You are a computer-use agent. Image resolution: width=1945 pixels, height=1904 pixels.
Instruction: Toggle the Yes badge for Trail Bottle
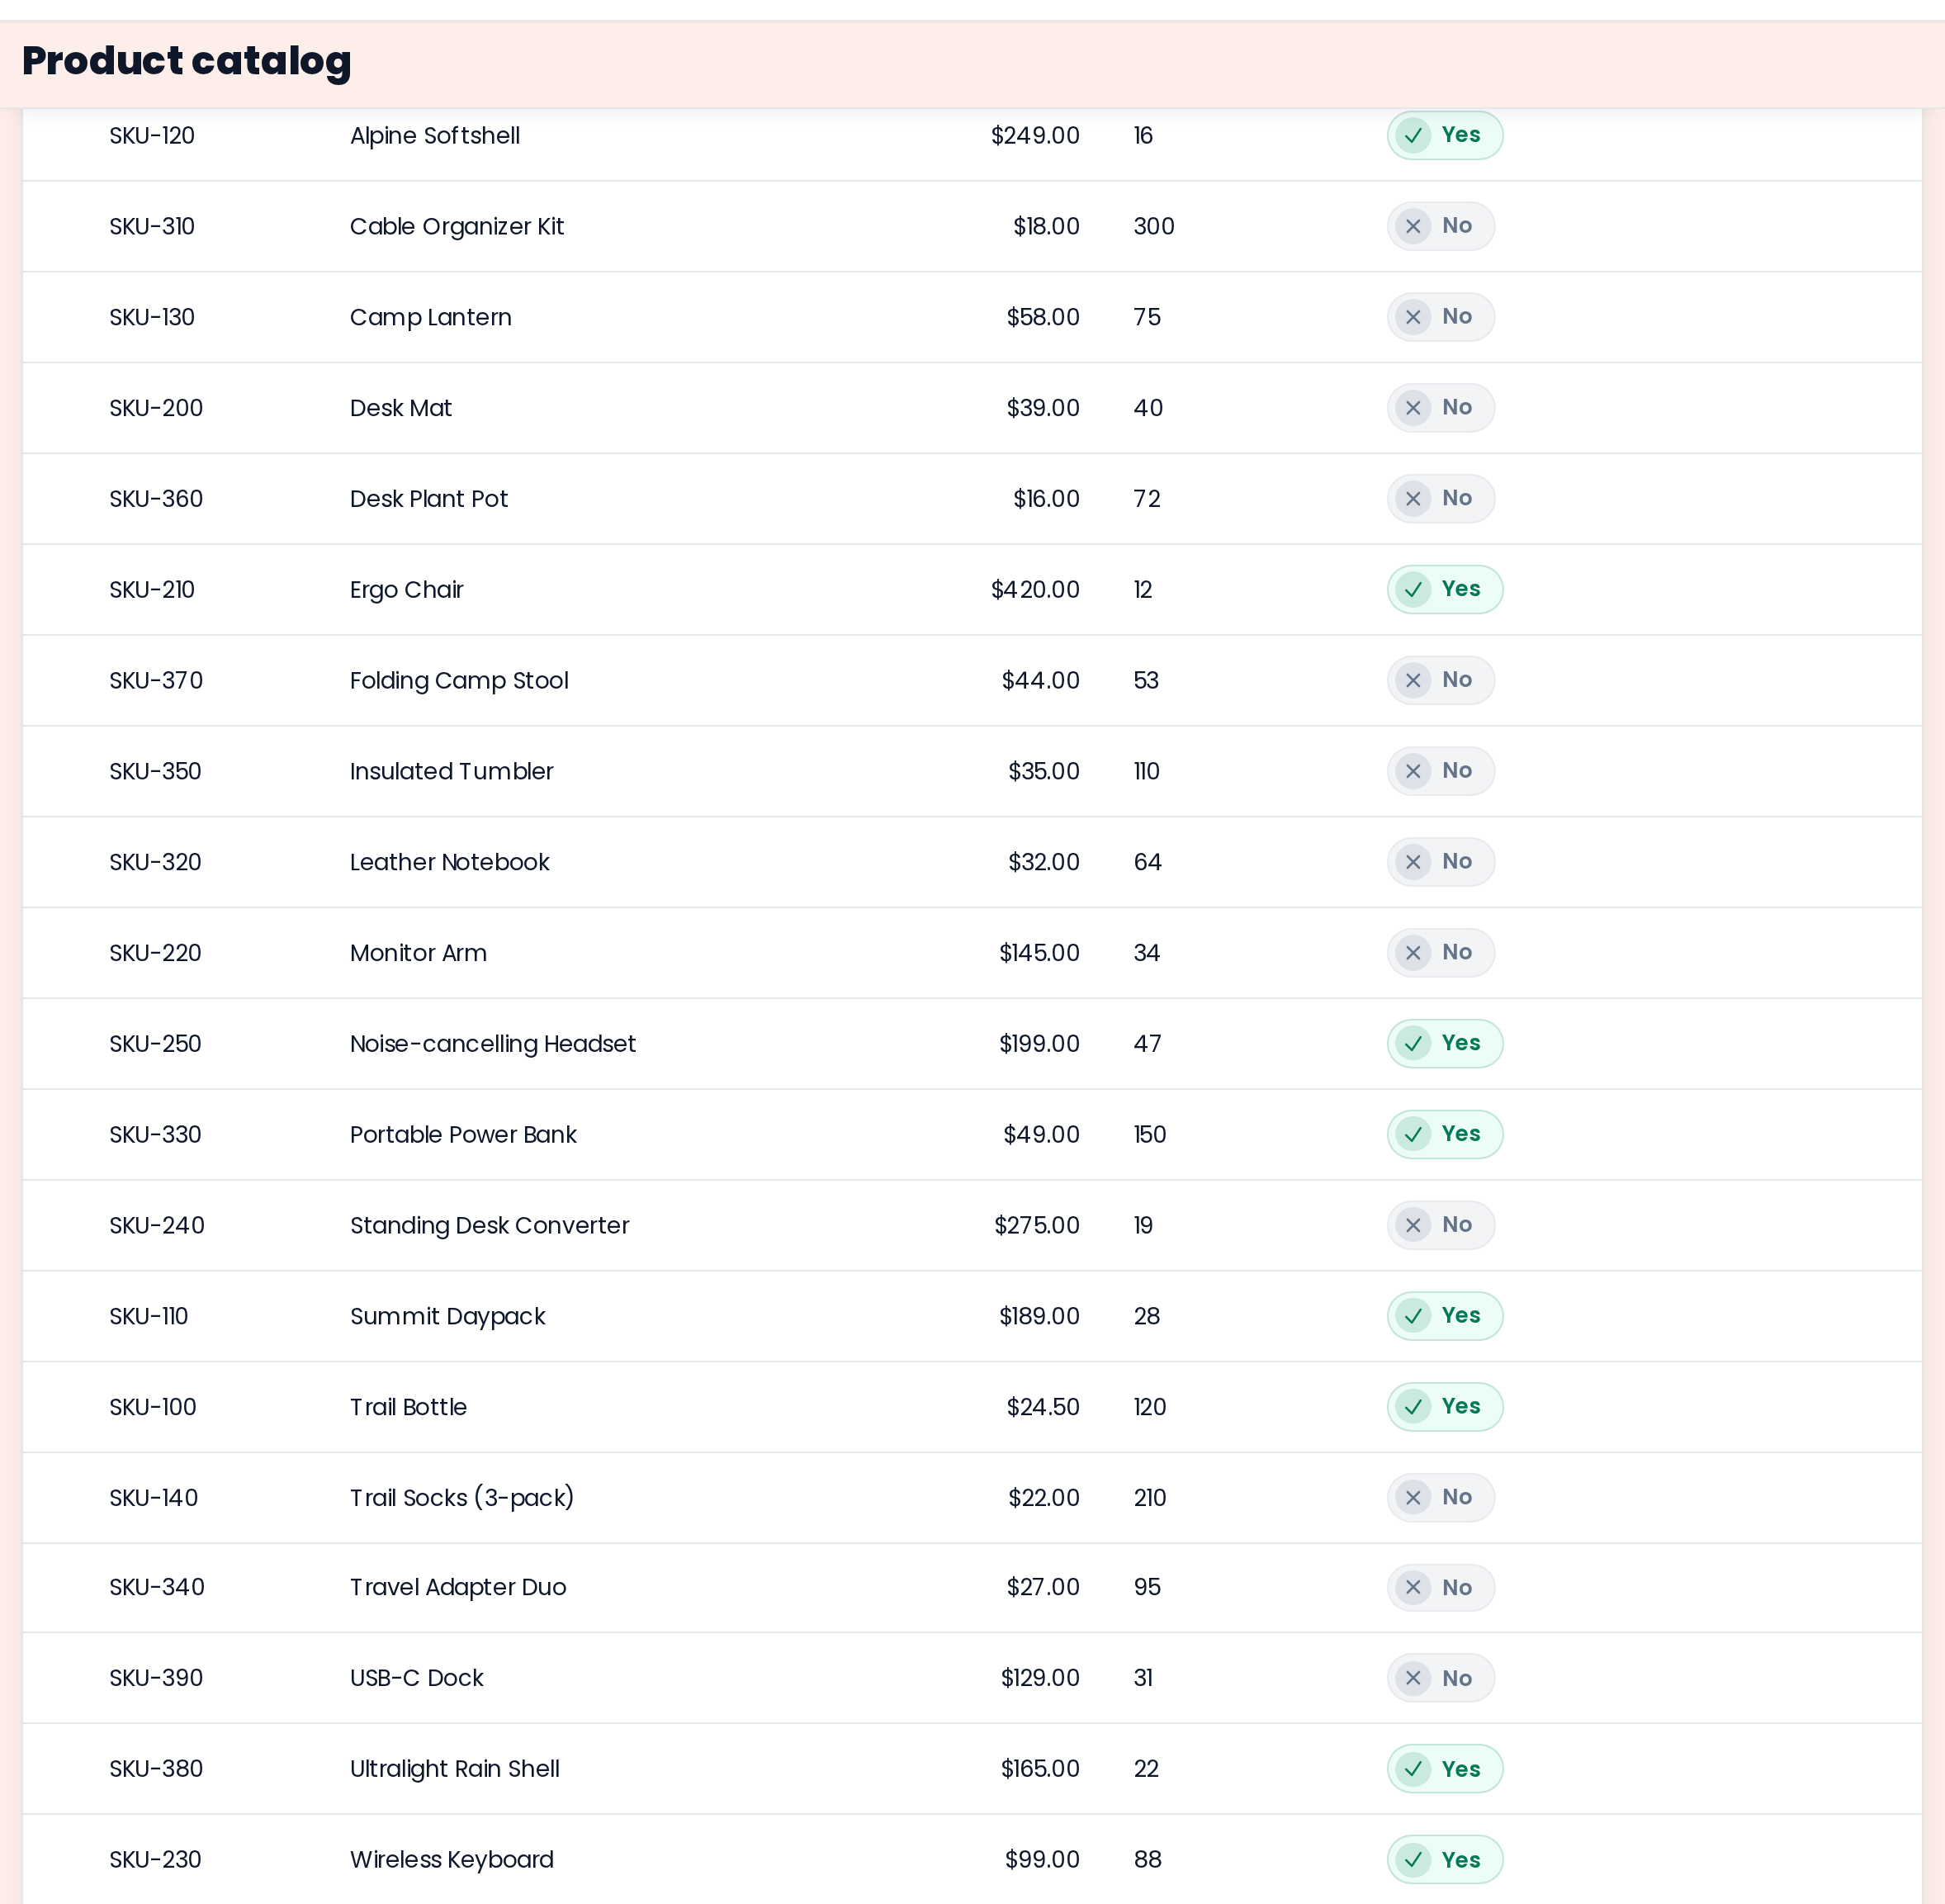click(1444, 1406)
